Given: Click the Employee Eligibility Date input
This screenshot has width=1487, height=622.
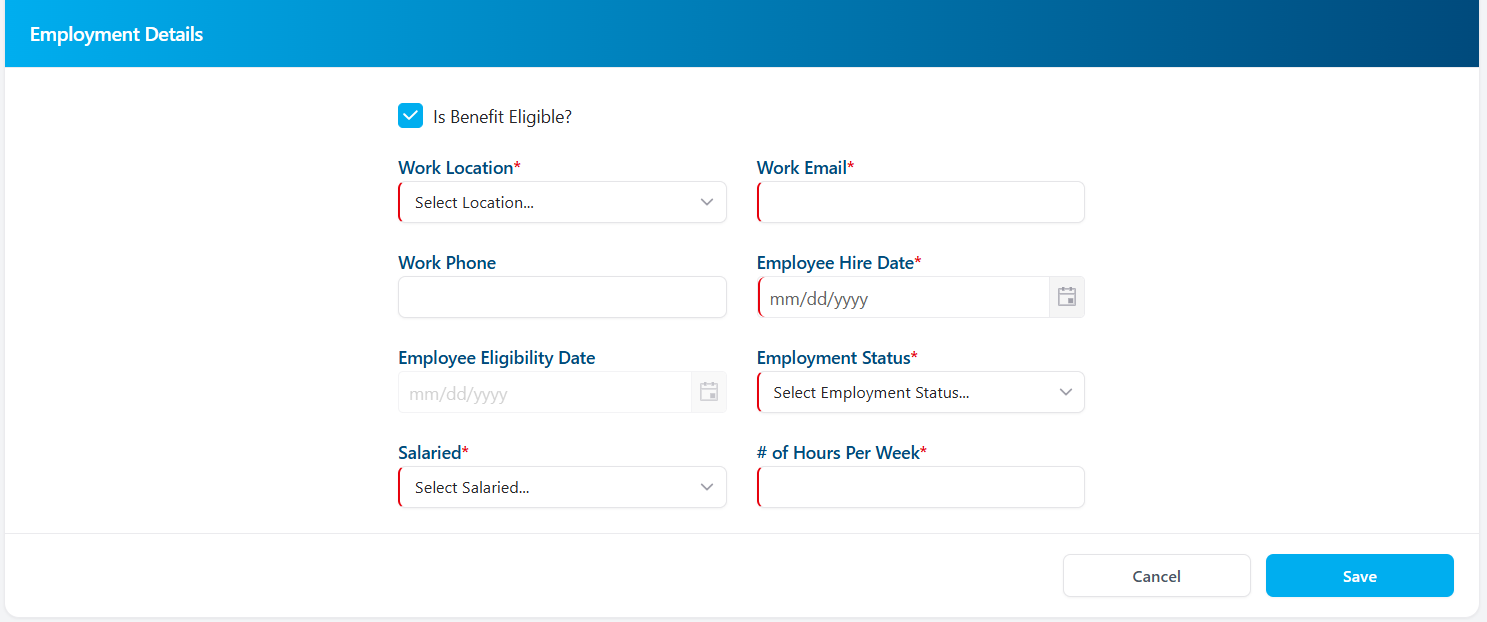Looking at the screenshot, I should (x=545, y=391).
